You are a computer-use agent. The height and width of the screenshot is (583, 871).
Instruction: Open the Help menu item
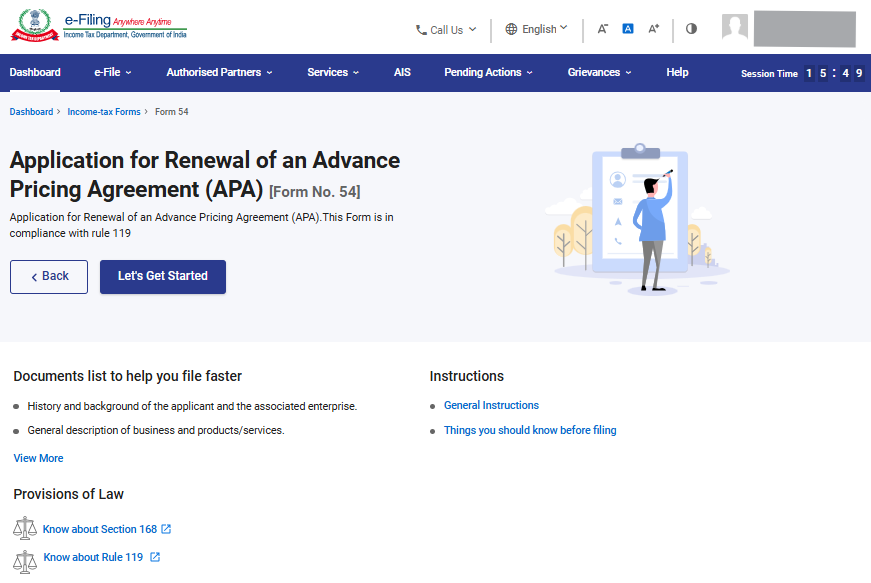[677, 72]
